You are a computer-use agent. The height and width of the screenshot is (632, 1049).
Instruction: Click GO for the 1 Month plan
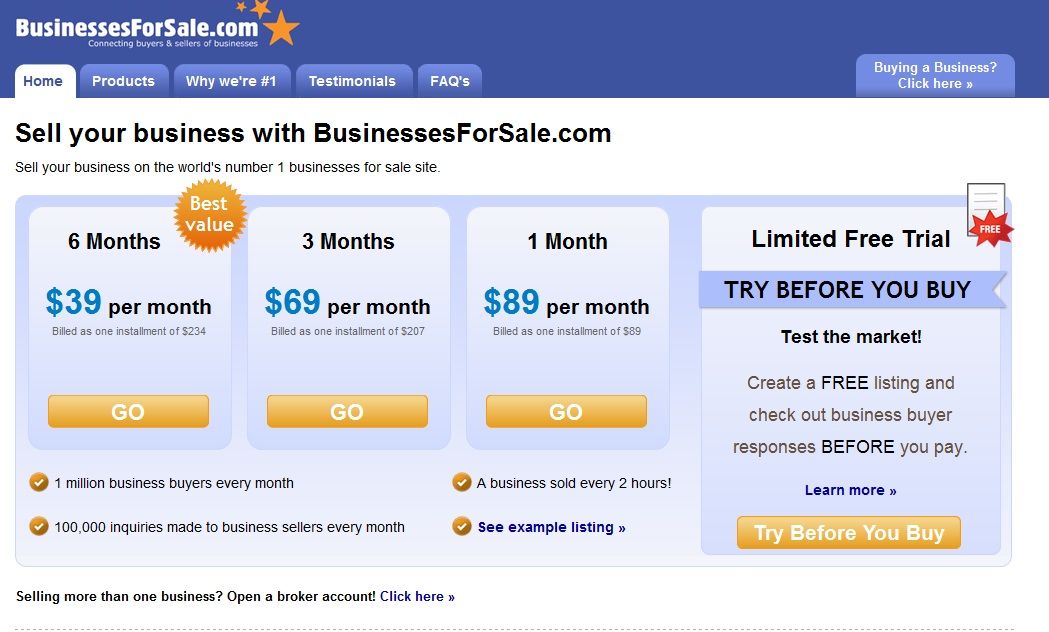click(566, 411)
